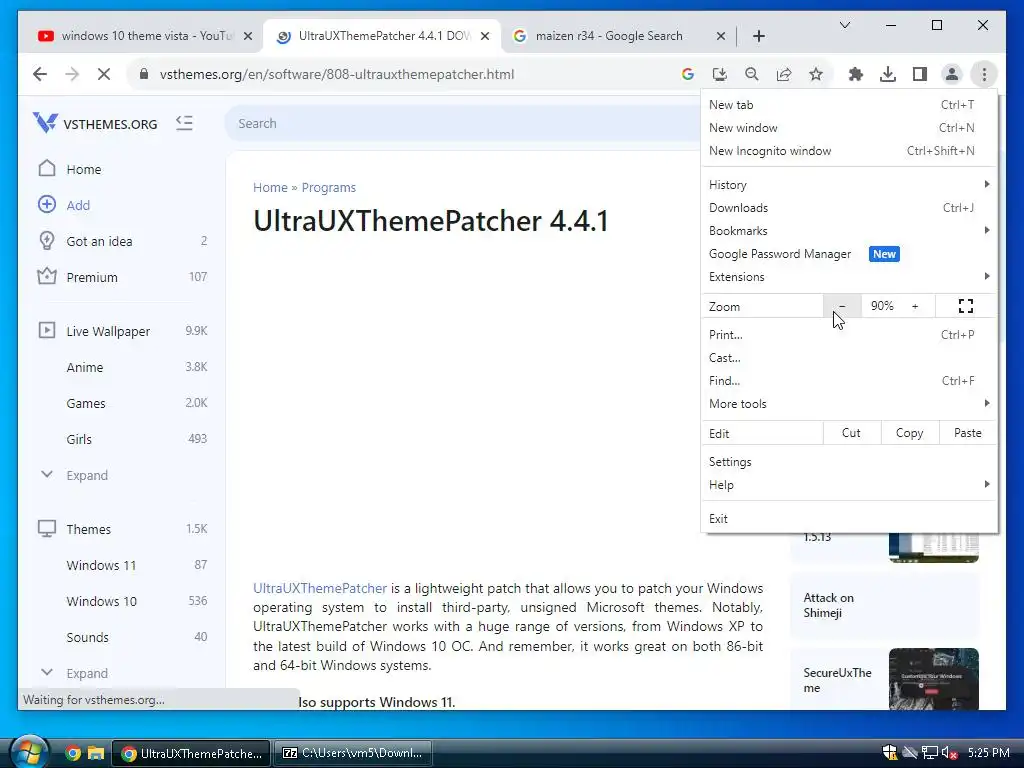
Task: Collapse the VSThemes sidebar menu icon
Action: pyautogui.click(x=184, y=123)
